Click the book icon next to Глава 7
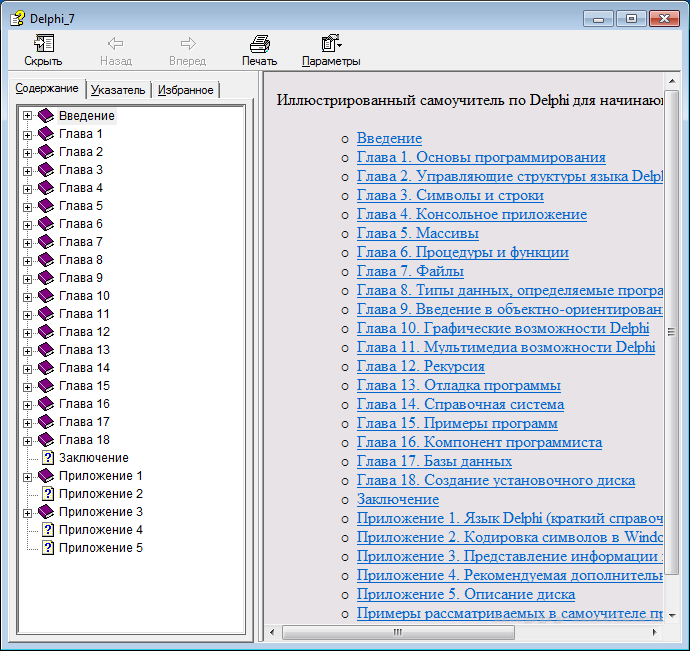The height and width of the screenshot is (651, 690). tap(46, 242)
